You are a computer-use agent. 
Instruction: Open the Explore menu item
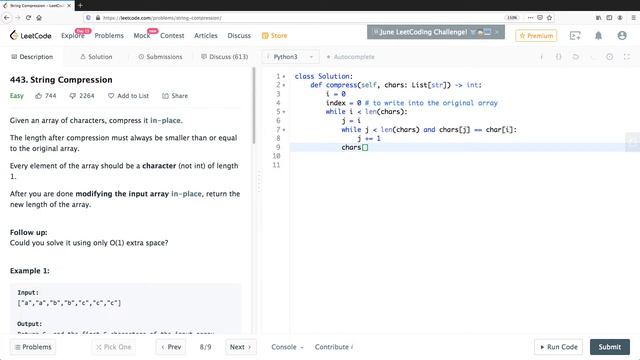point(73,36)
